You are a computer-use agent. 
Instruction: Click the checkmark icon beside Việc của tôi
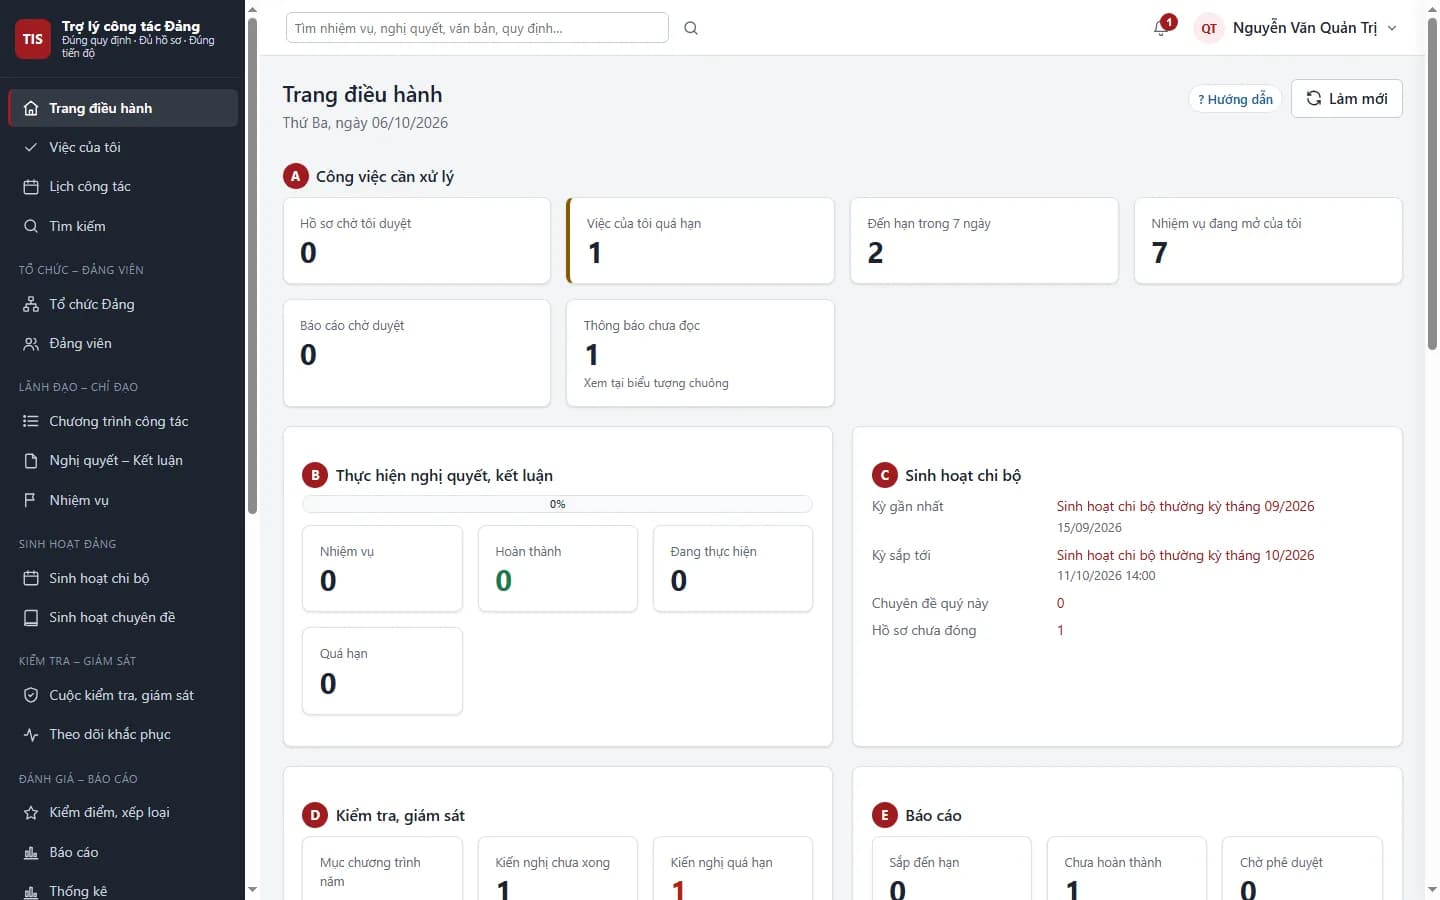point(31,147)
